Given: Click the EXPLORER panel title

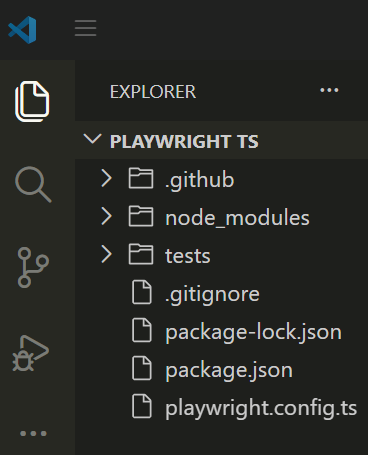Looking at the screenshot, I should (x=153, y=92).
